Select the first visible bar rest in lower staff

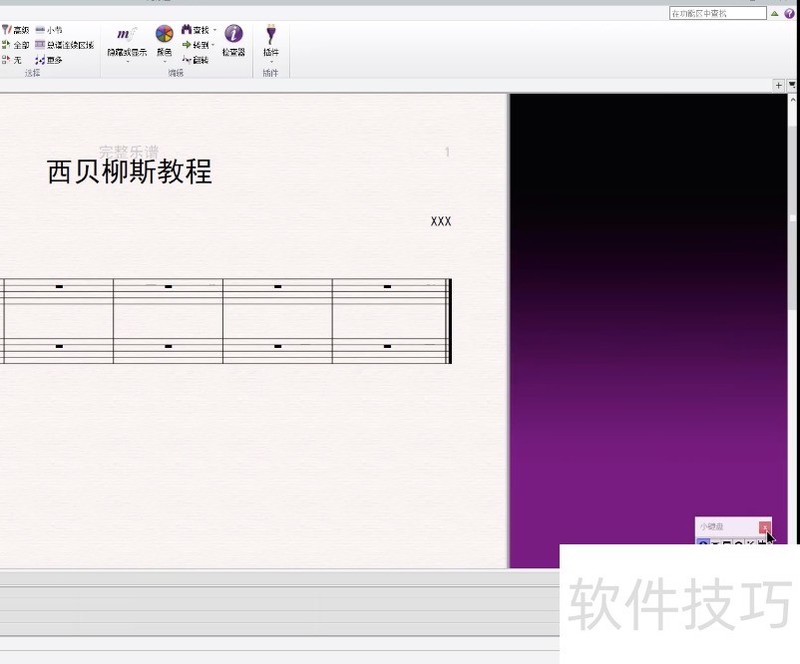point(59,347)
